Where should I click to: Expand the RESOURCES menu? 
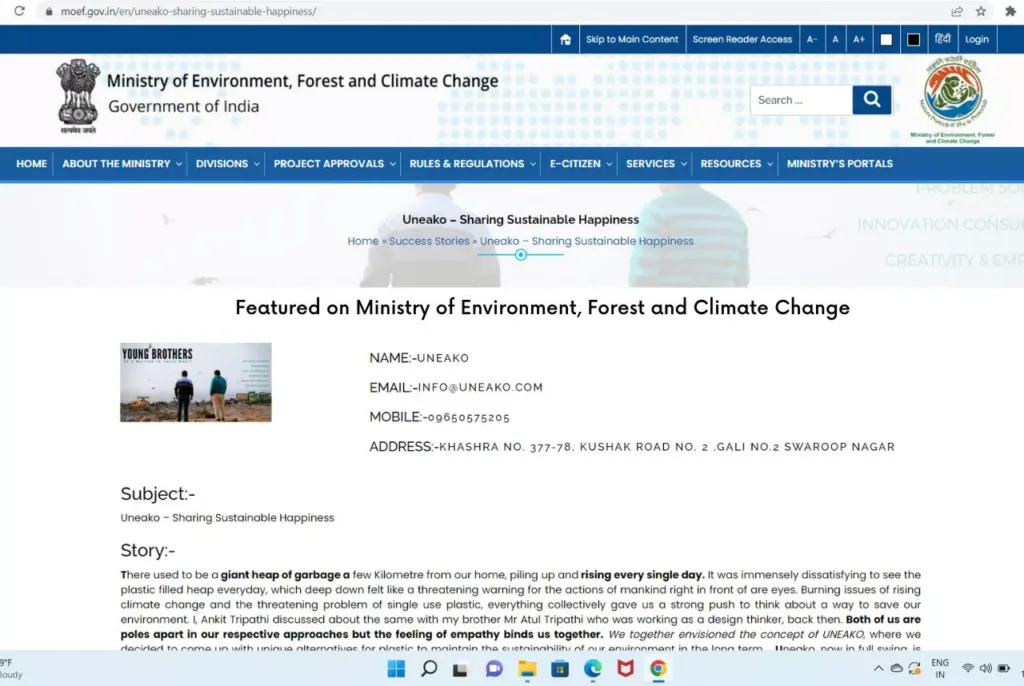point(737,164)
